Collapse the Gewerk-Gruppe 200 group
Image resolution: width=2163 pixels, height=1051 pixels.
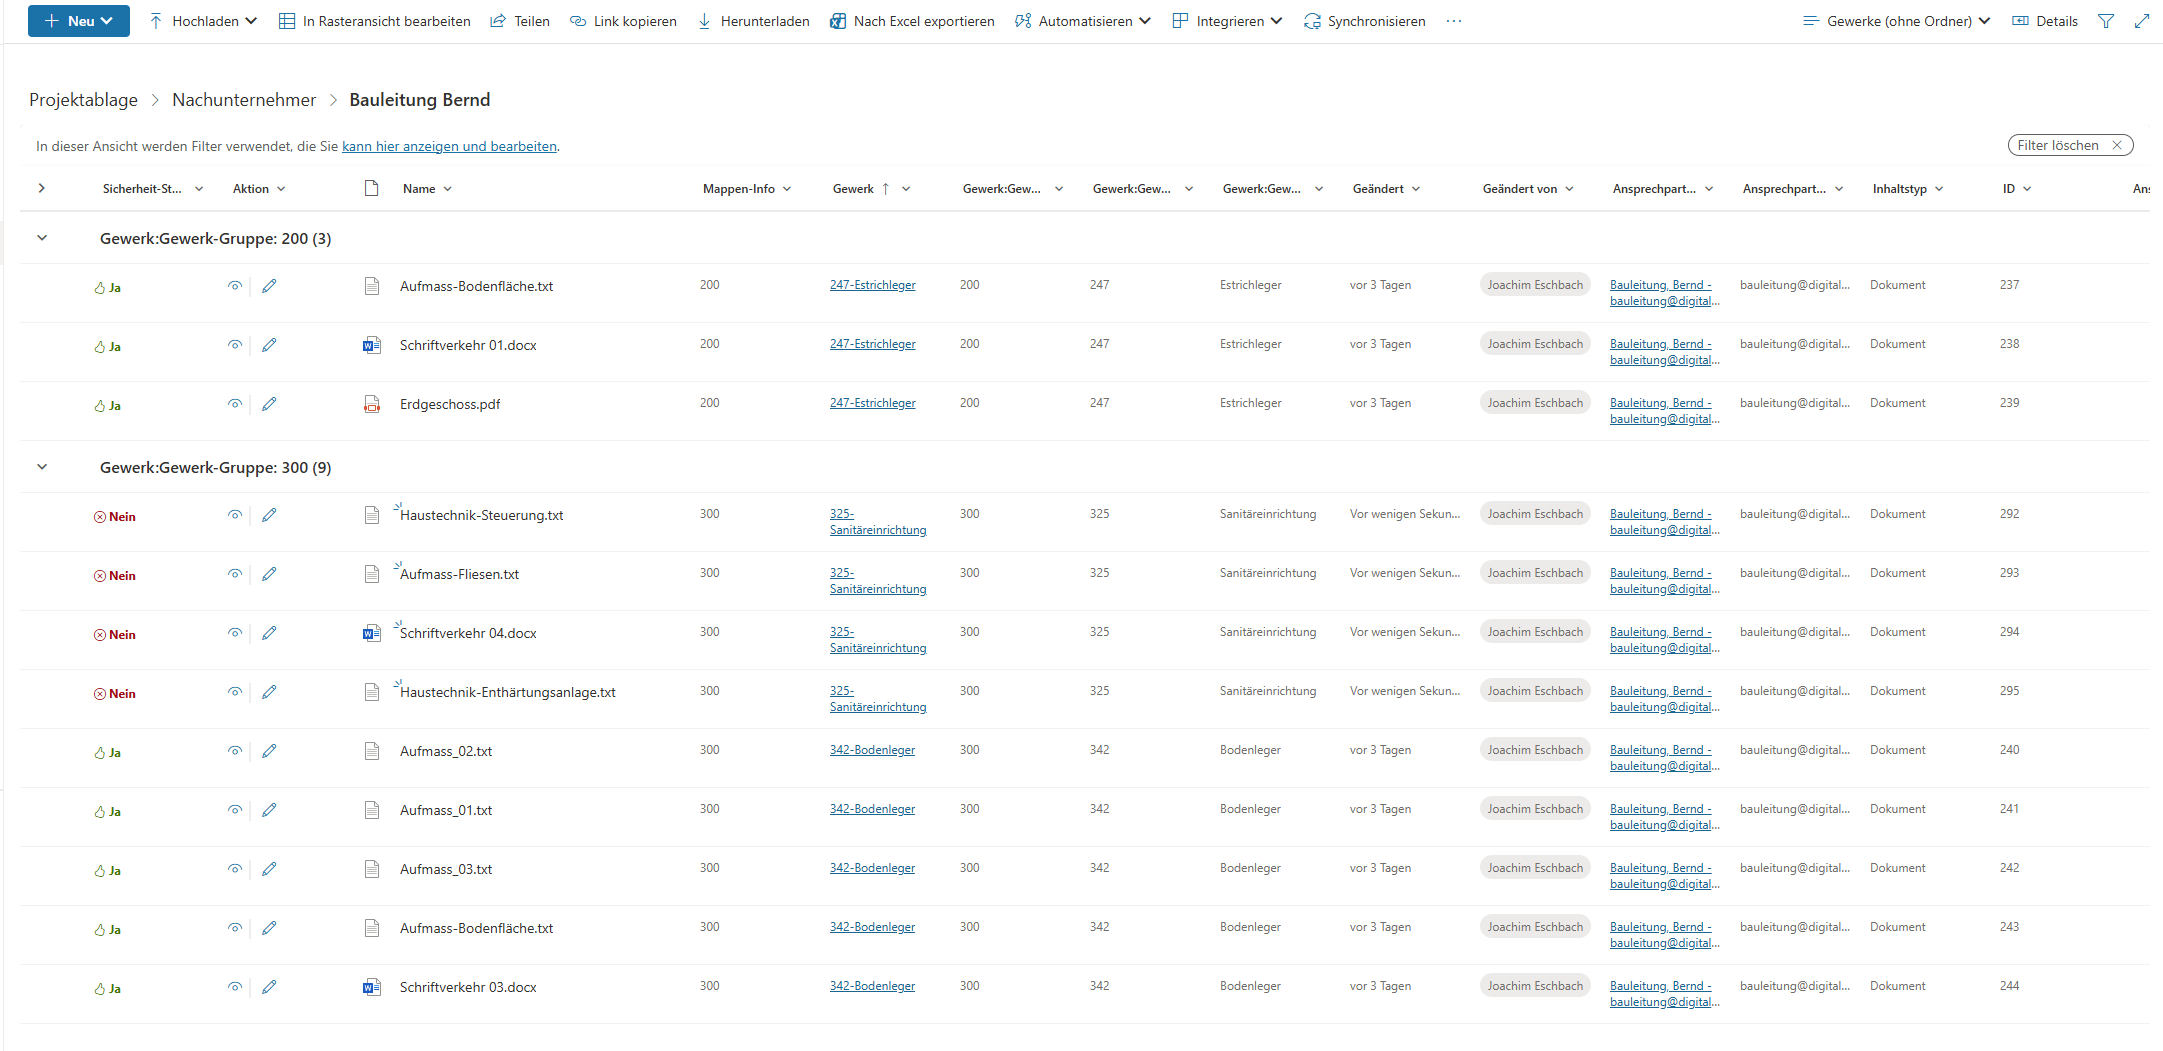(42, 238)
